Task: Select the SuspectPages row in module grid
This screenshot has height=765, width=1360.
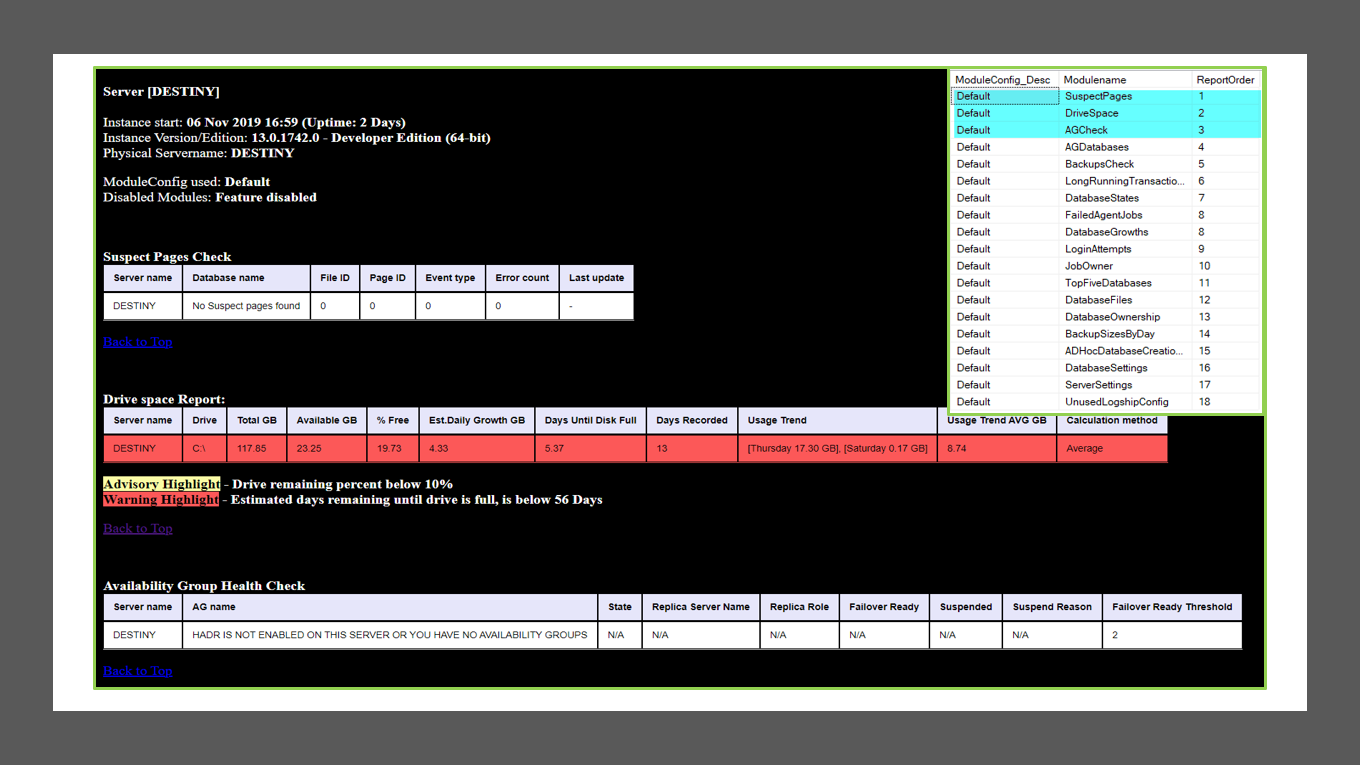Action: tap(1098, 97)
